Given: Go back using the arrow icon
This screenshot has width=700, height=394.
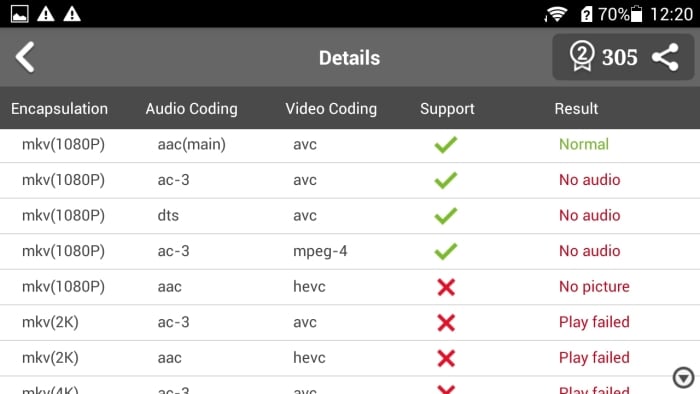Looking at the screenshot, I should (x=25, y=57).
